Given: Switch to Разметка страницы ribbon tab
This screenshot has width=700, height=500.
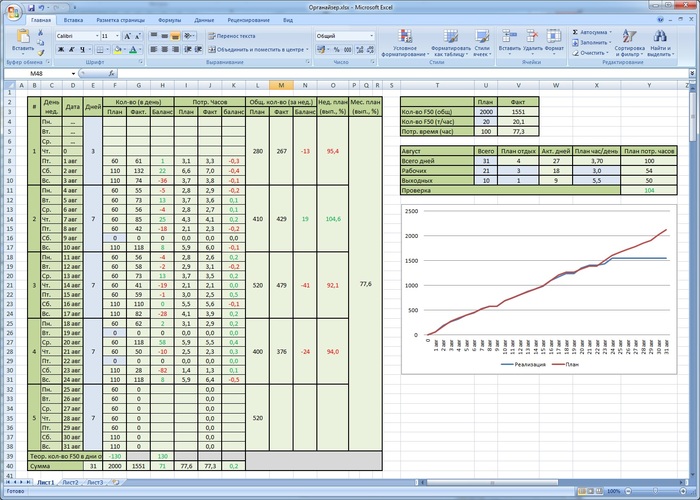Looking at the screenshot, I should (121, 20).
